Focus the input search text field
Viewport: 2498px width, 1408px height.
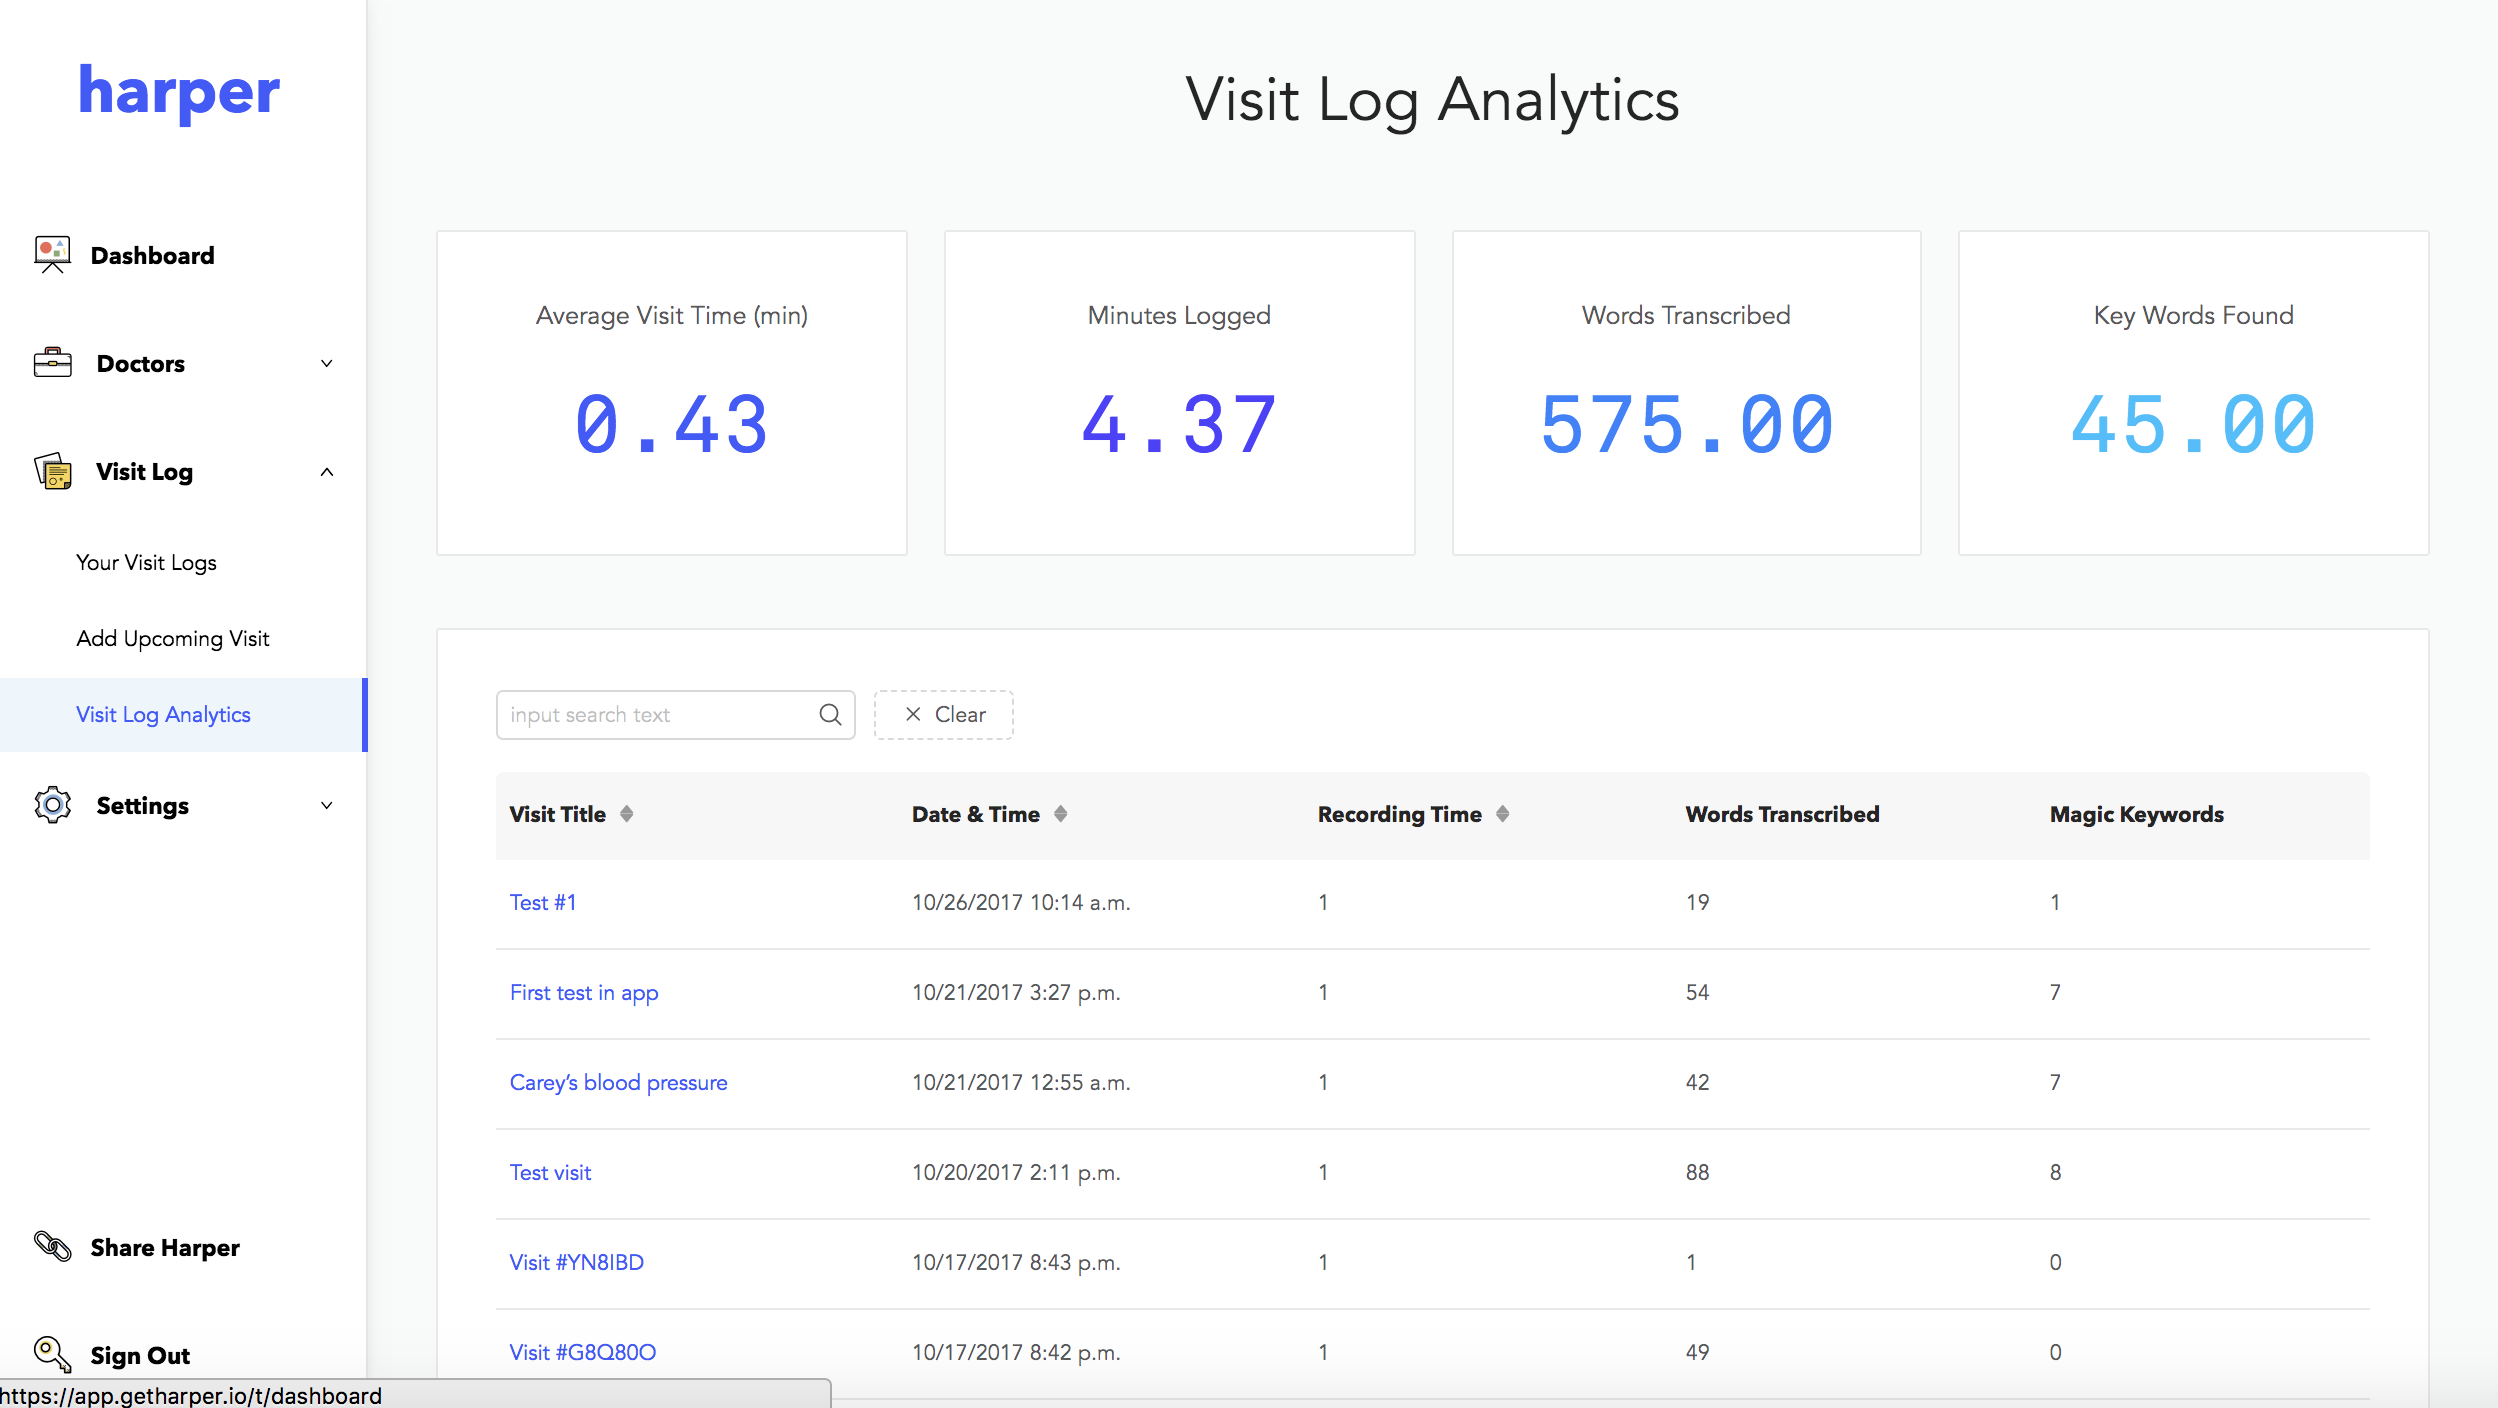(x=660, y=714)
